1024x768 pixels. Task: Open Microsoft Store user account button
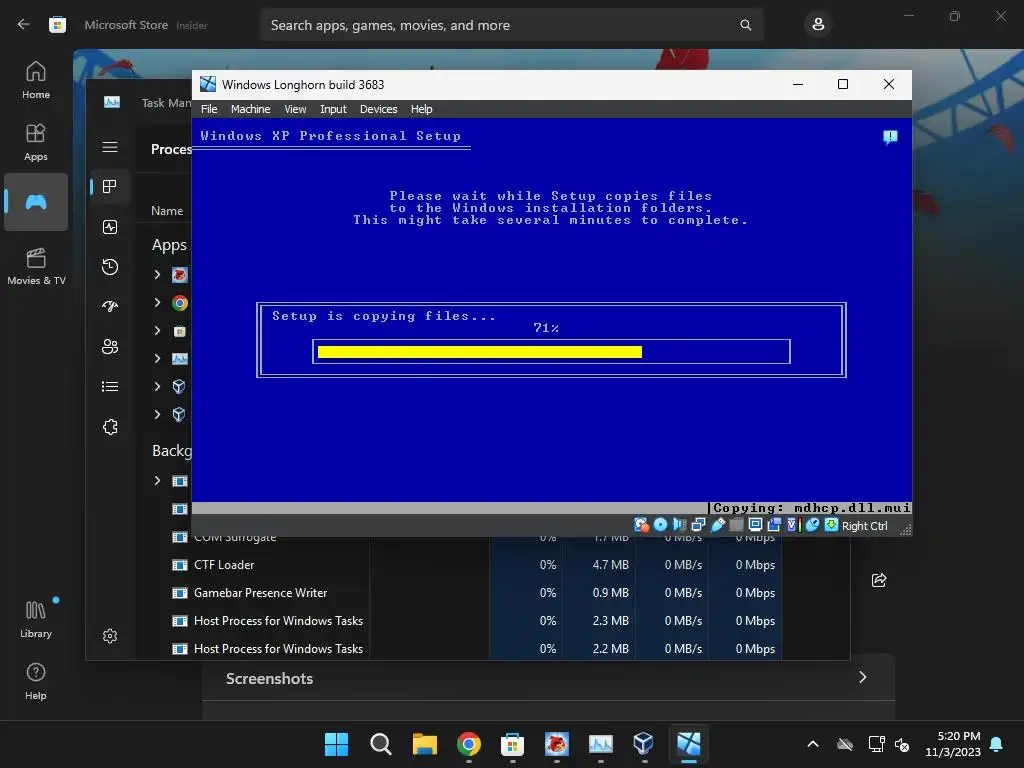[818, 25]
